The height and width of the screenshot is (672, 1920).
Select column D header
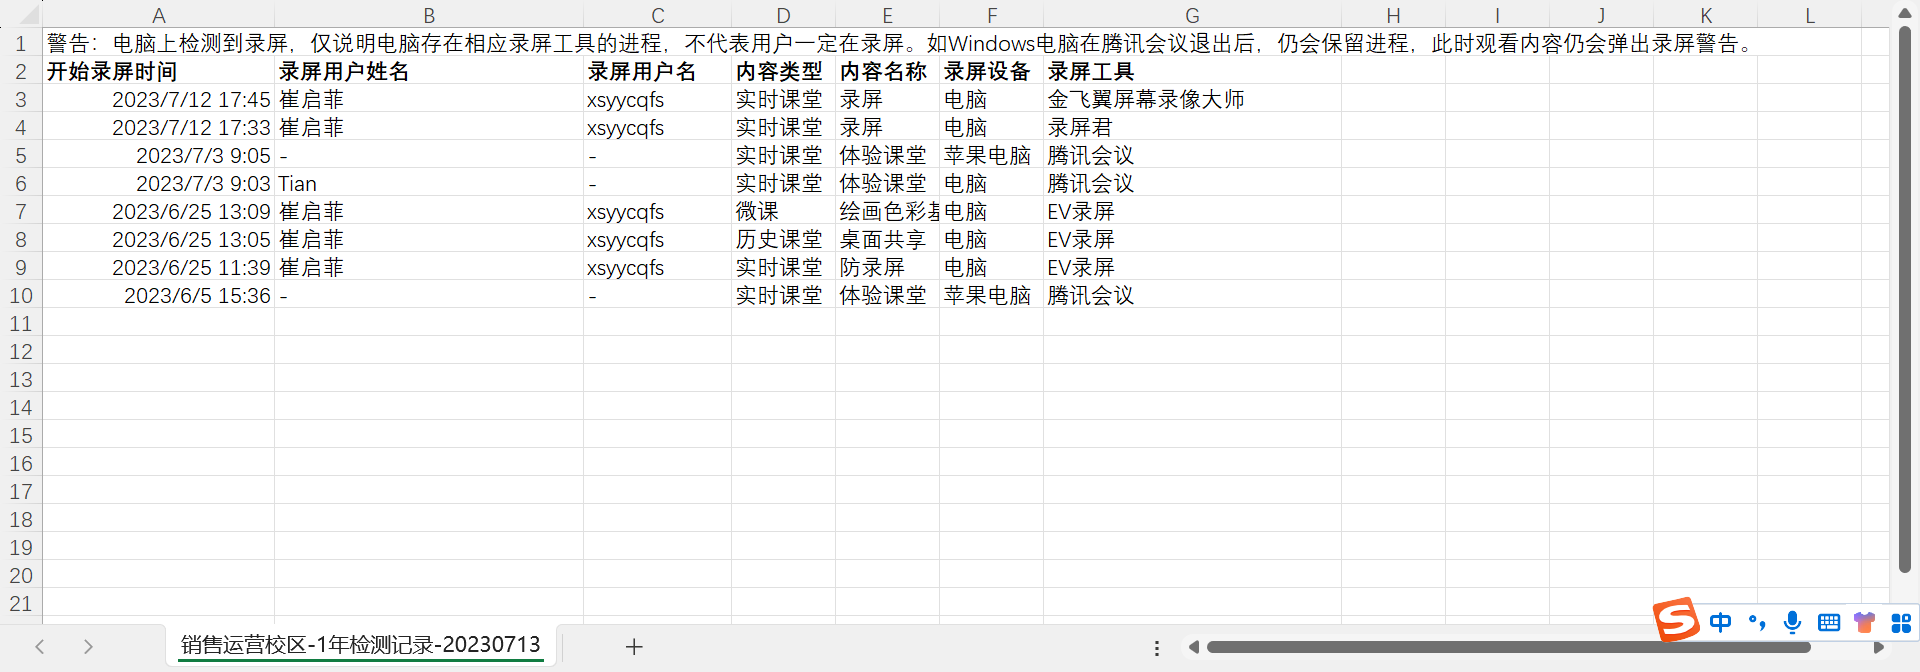point(783,15)
